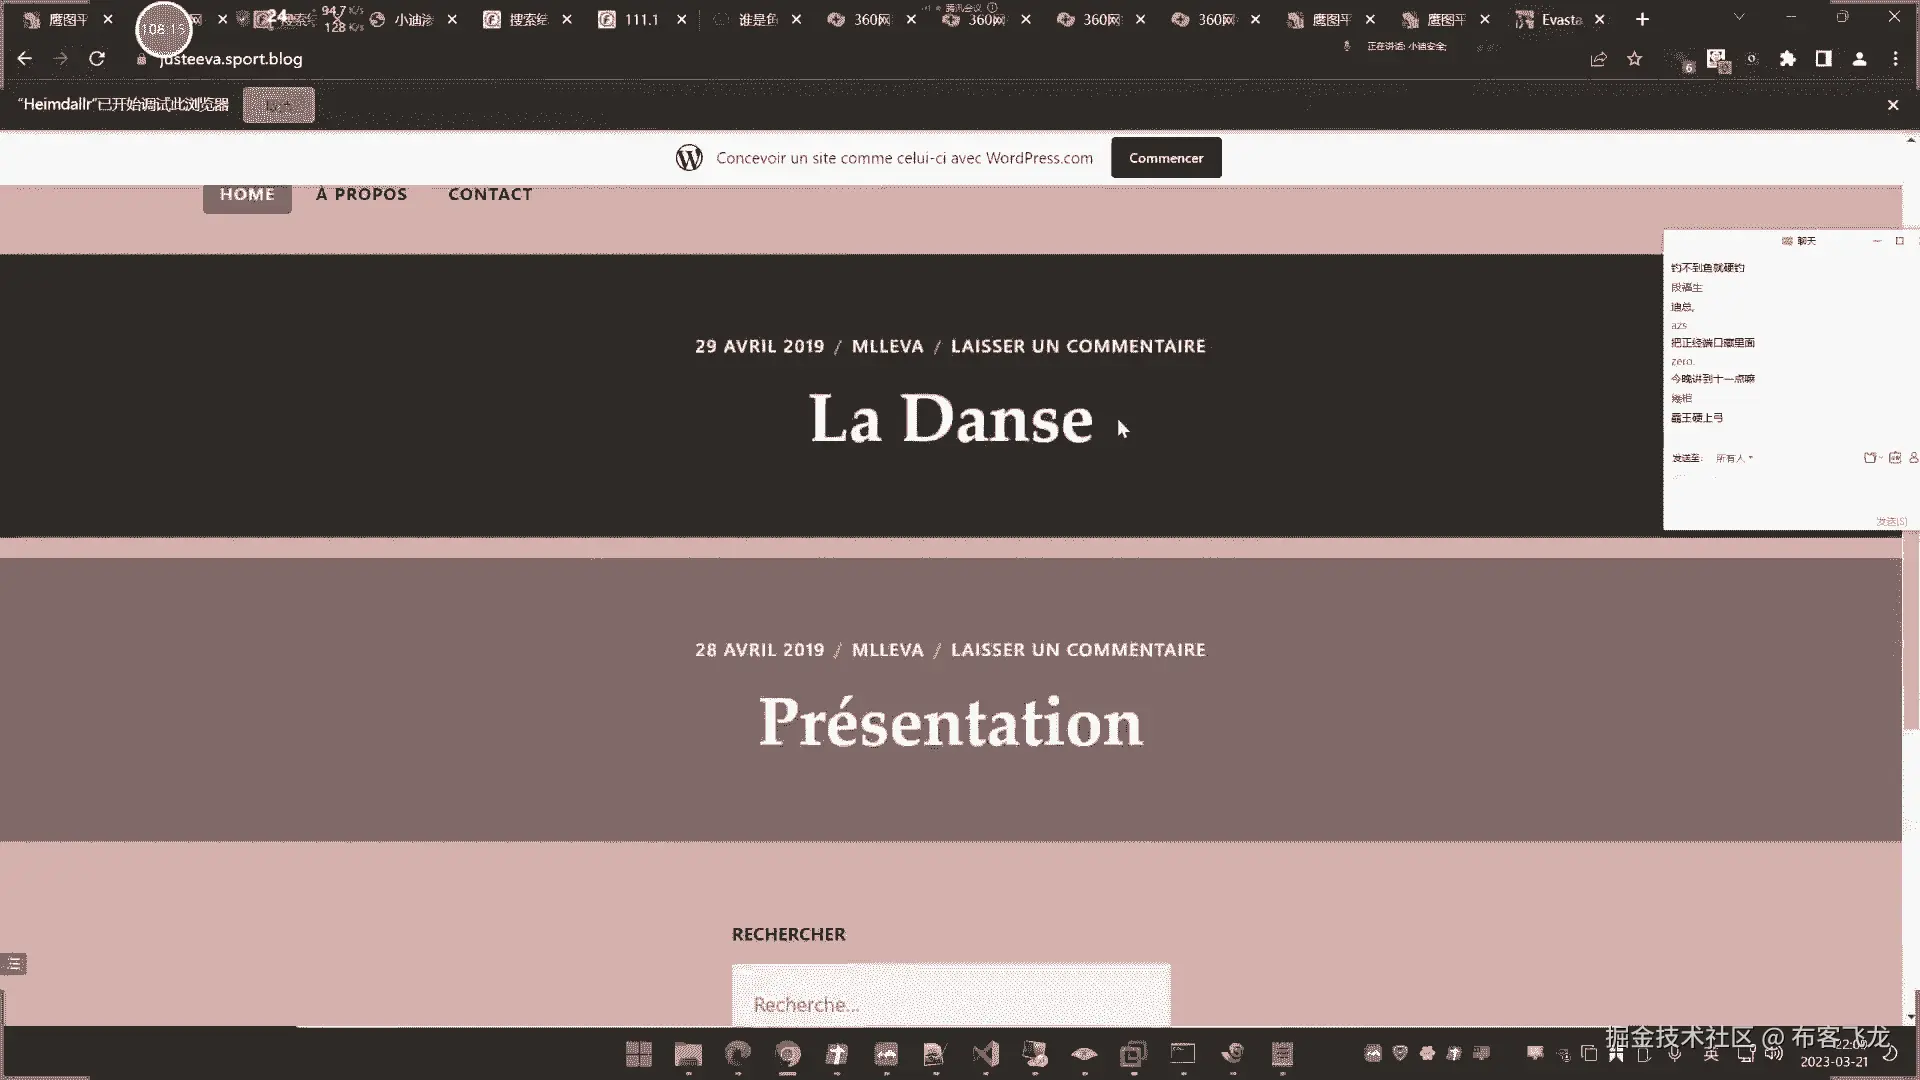Image resolution: width=1920 pixels, height=1080 pixels.
Task: Open the user profile icon
Action: click(x=1860, y=59)
